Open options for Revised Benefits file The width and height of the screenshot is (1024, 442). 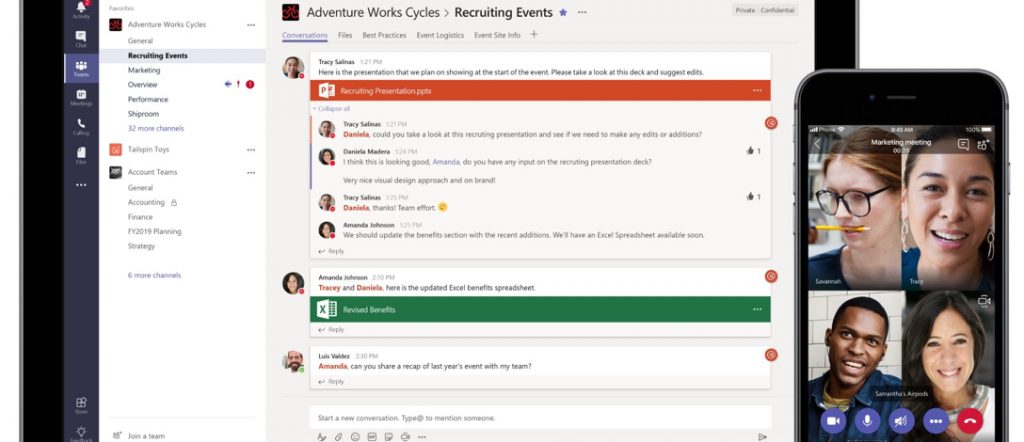(757, 309)
